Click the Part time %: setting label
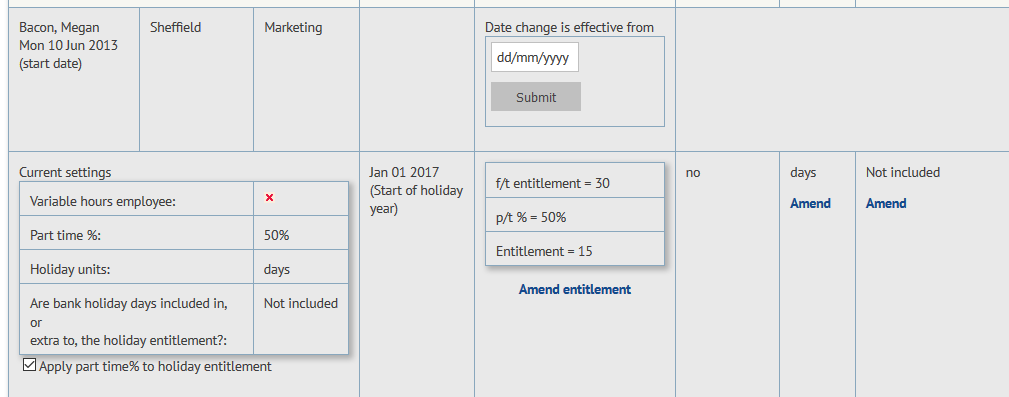Screen dimensions: 1009x397 (x=66, y=235)
